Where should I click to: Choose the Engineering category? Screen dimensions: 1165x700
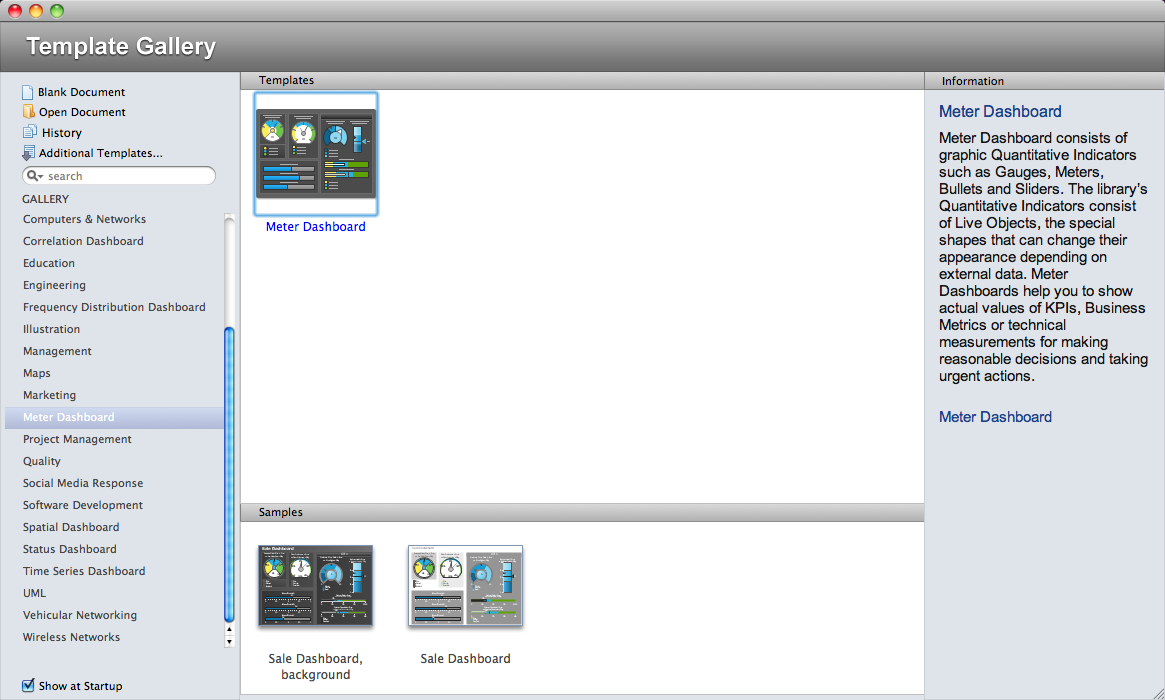(54, 285)
